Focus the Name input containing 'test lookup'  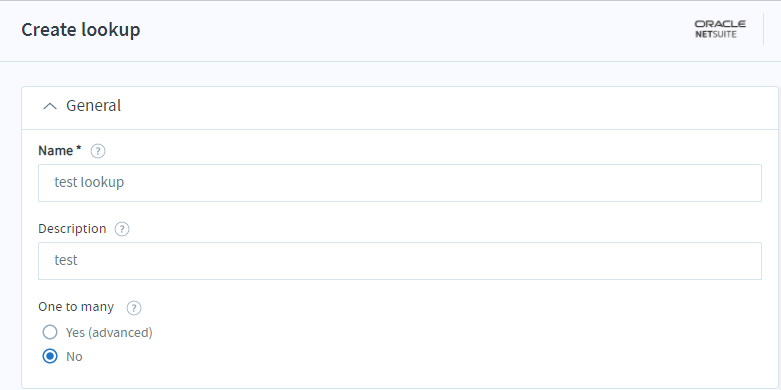pyautogui.click(x=399, y=183)
